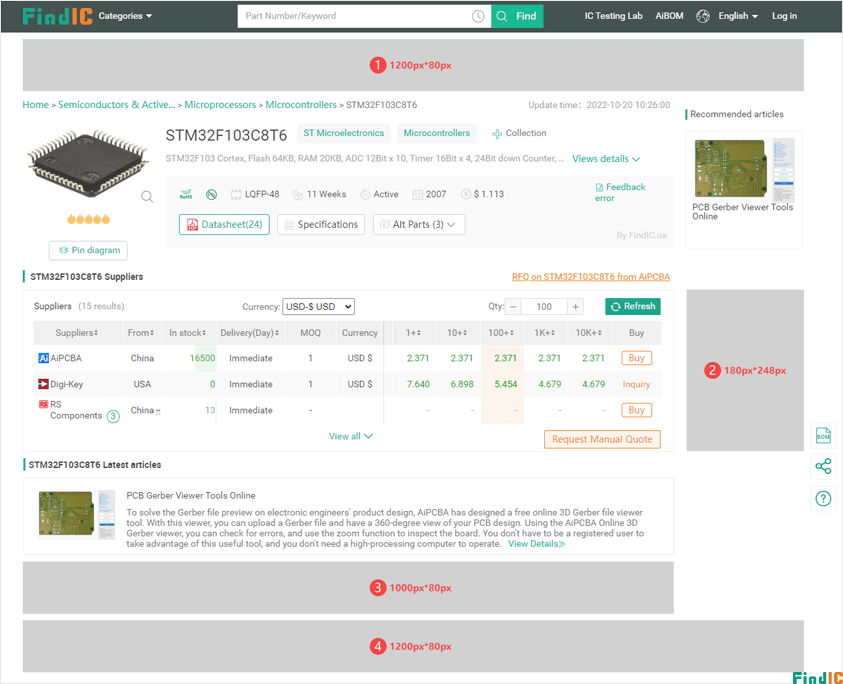The height and width of the screenshot is (684, 843).
Task: Open Specifications button
Action: [x=321, y=224]
